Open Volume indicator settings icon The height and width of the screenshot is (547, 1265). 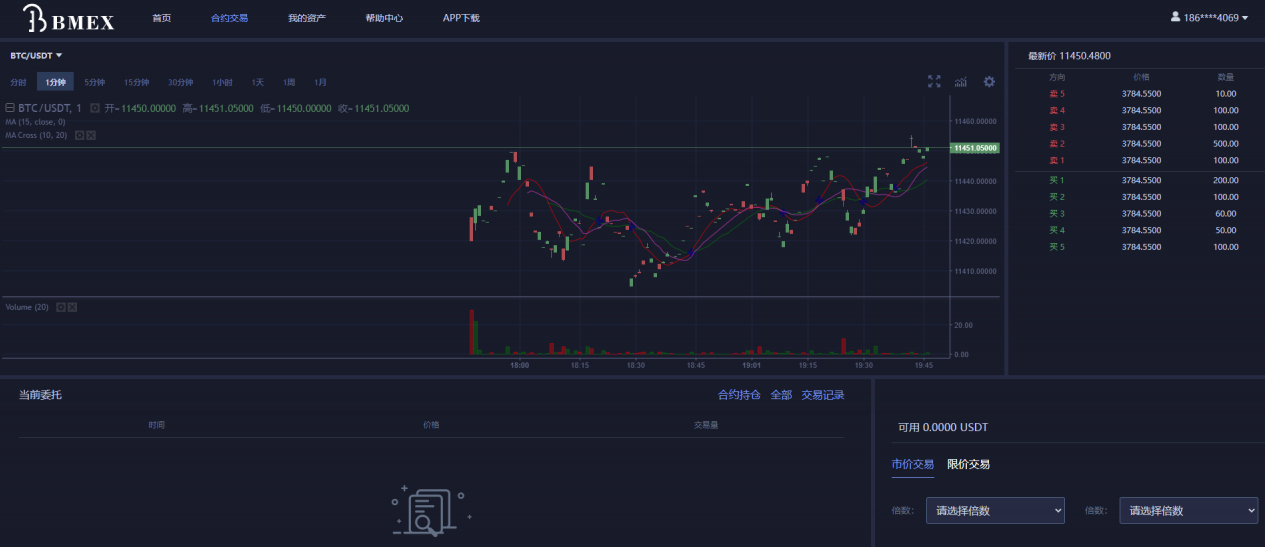click(x=60, y=307)
